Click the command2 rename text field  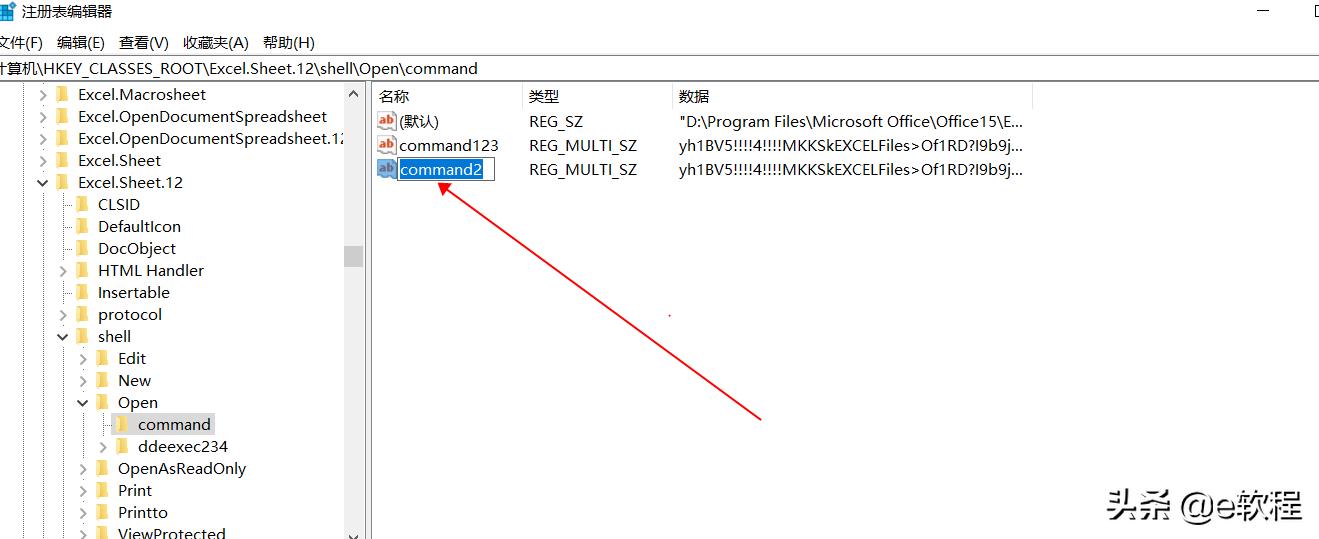pyautogui.click(x=446, y=169)
